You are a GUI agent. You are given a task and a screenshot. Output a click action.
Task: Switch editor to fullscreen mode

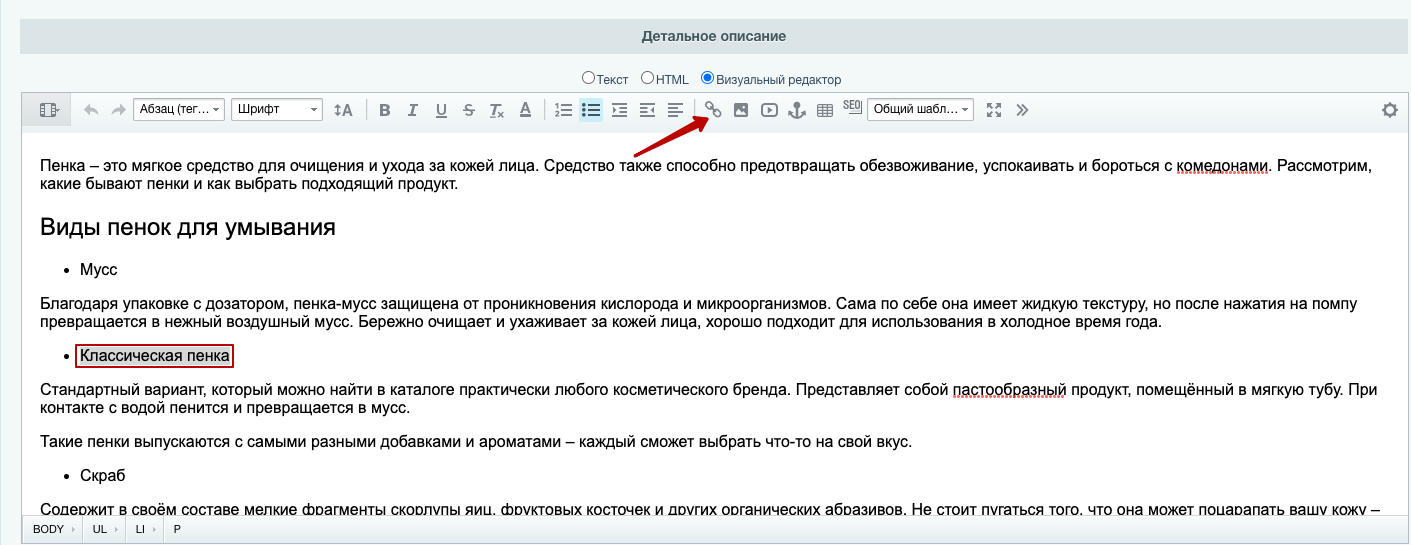(994, 110)
